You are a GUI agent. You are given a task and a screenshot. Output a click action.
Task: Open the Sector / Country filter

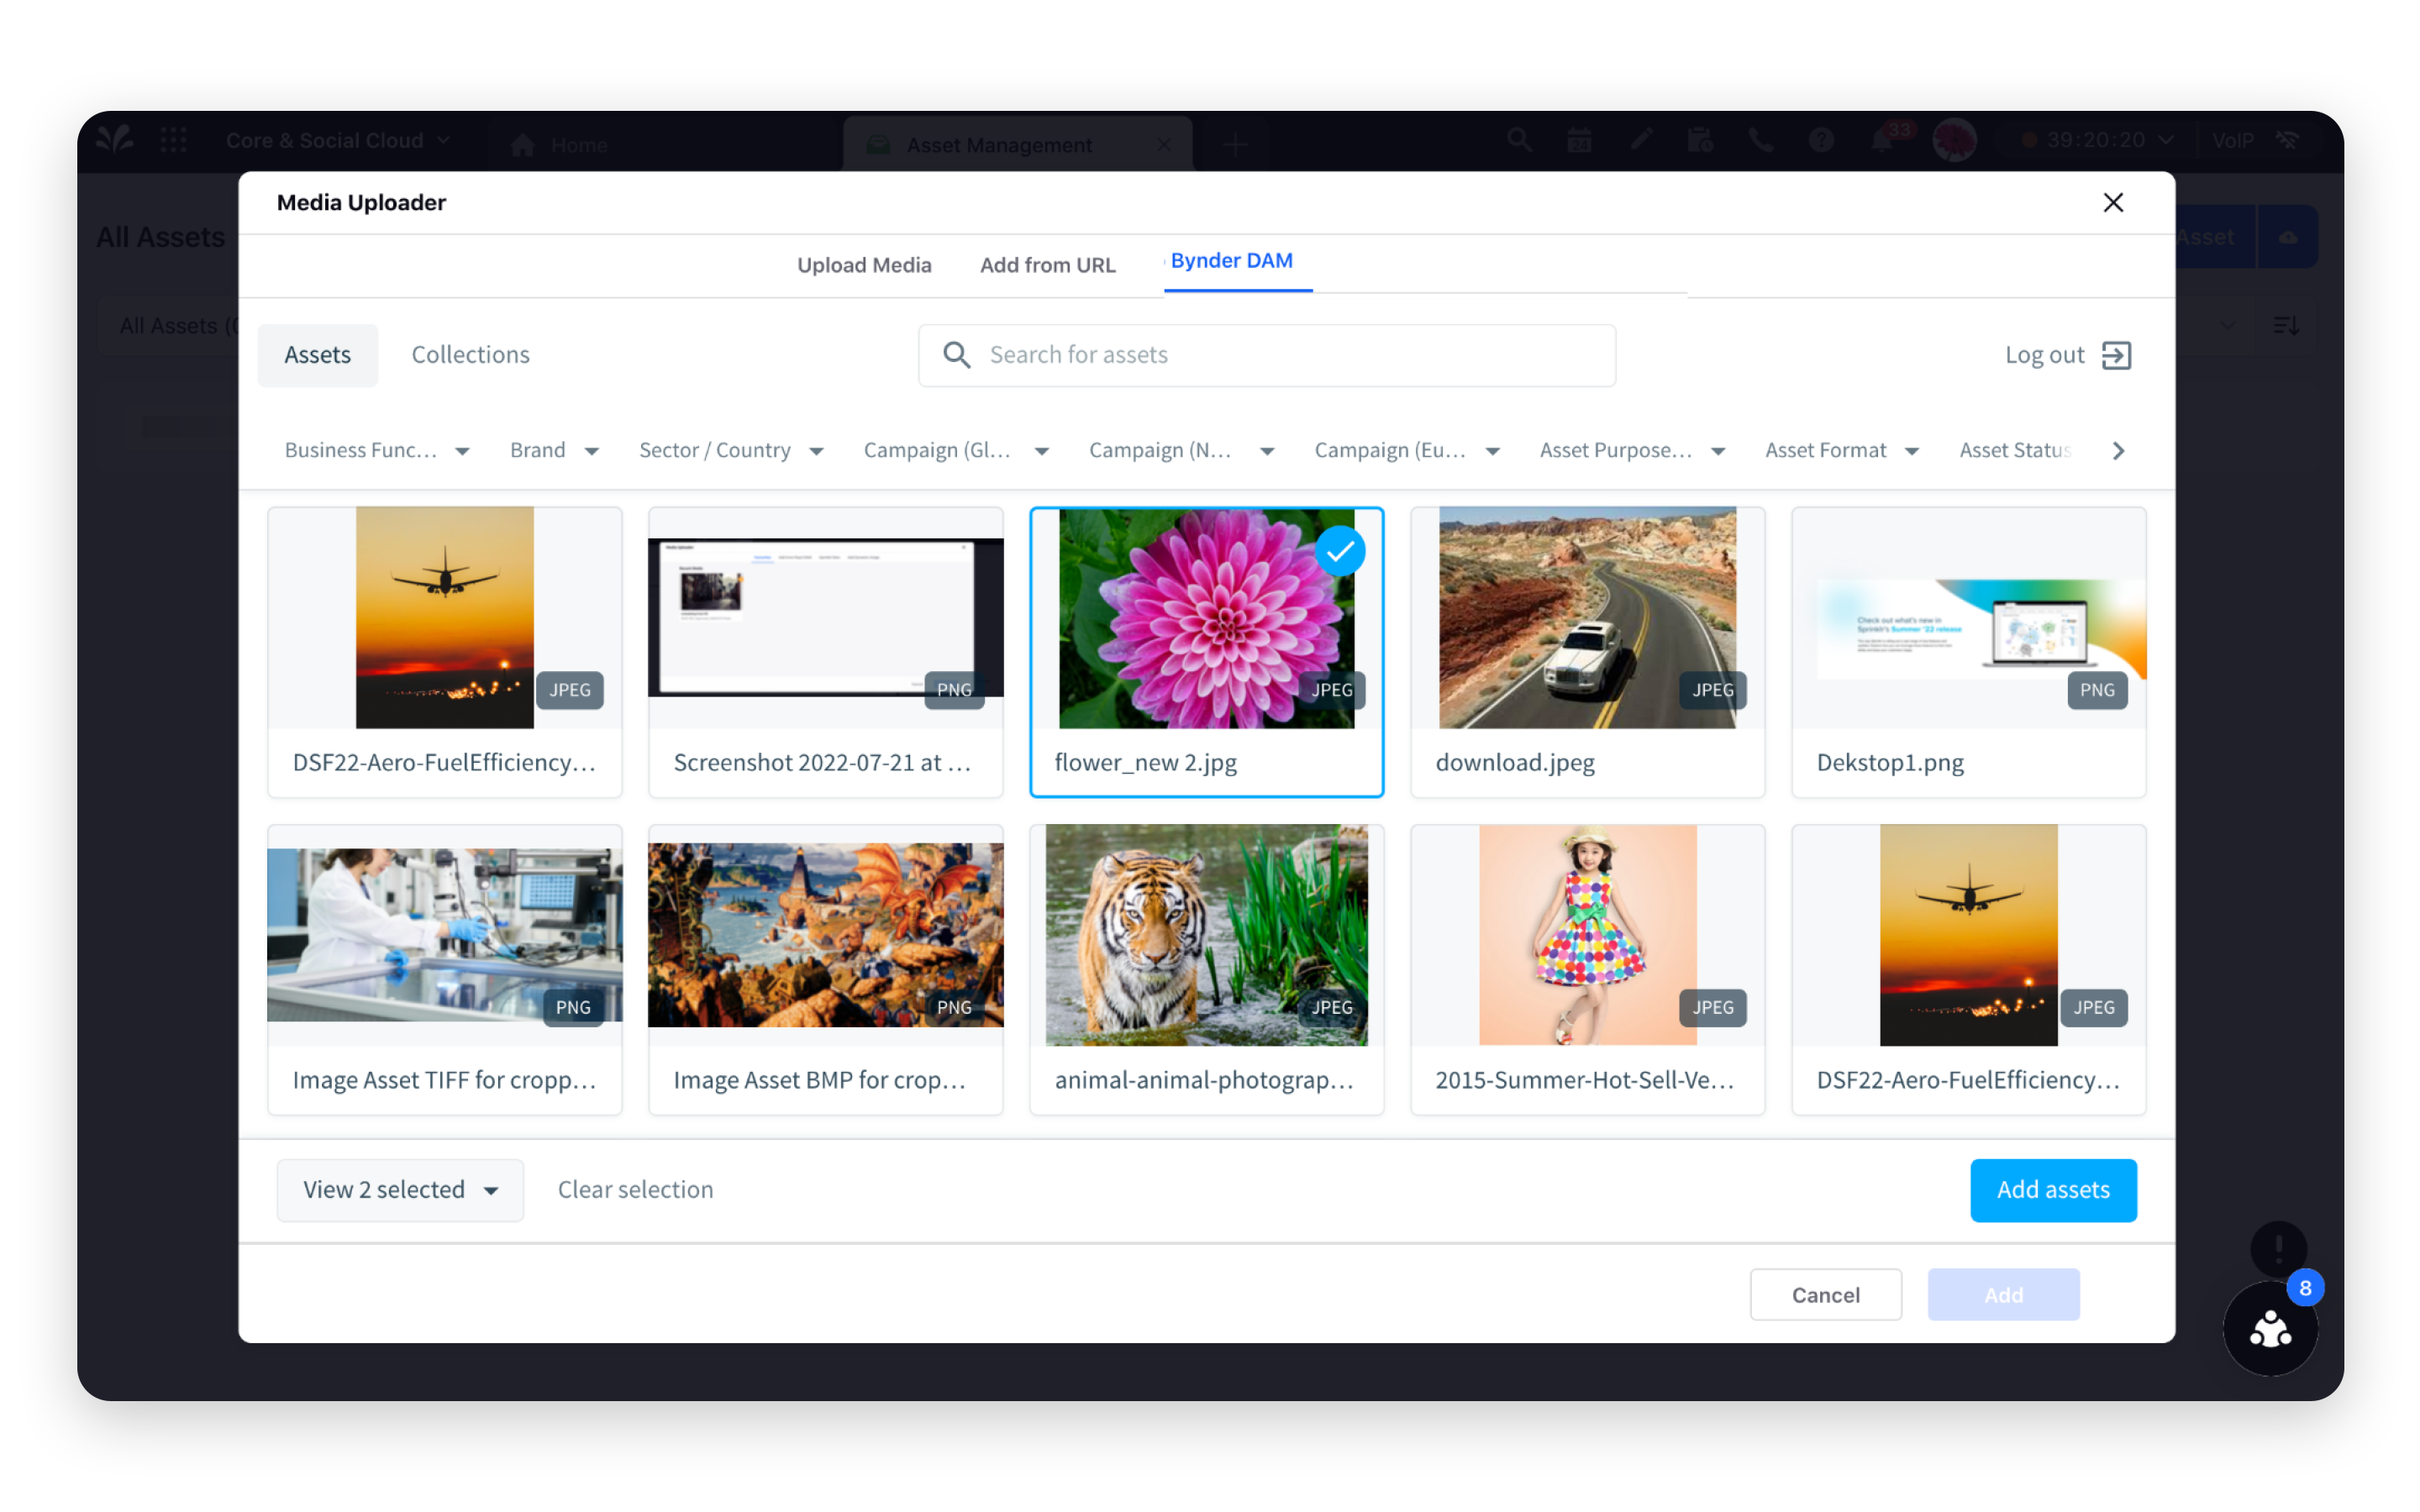pos(730,451)
